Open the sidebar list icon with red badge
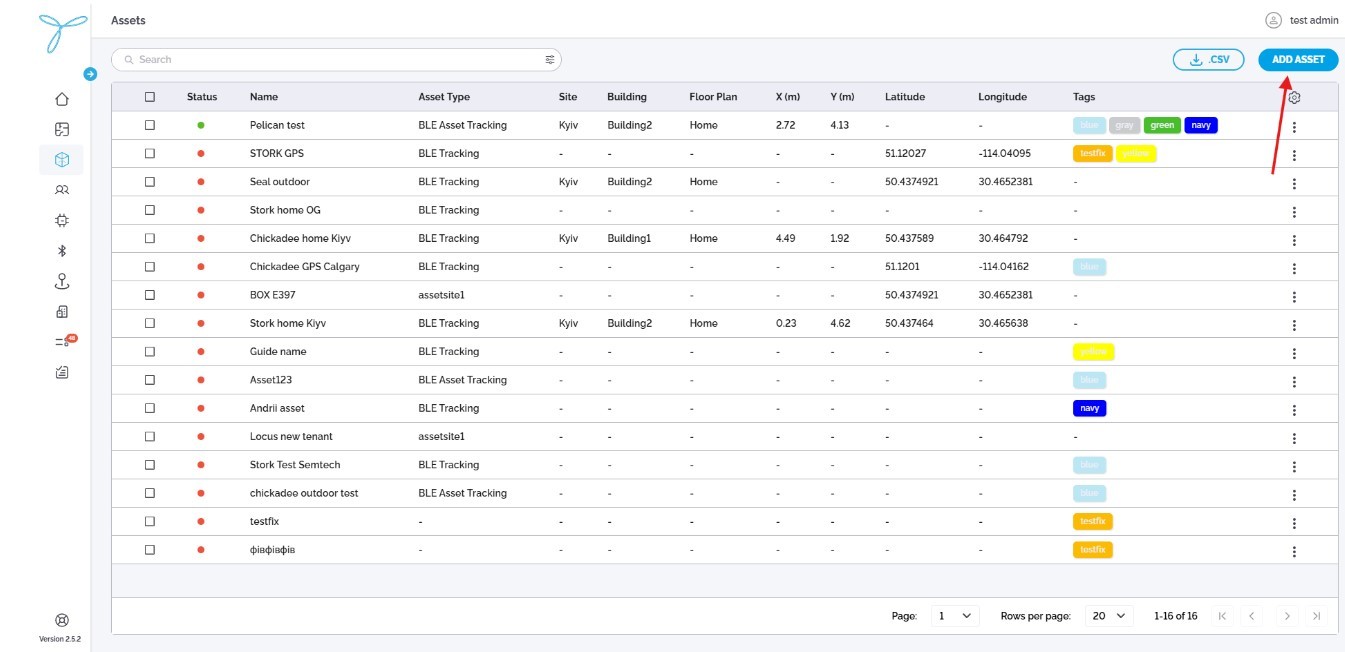 [x=64, y=342]
